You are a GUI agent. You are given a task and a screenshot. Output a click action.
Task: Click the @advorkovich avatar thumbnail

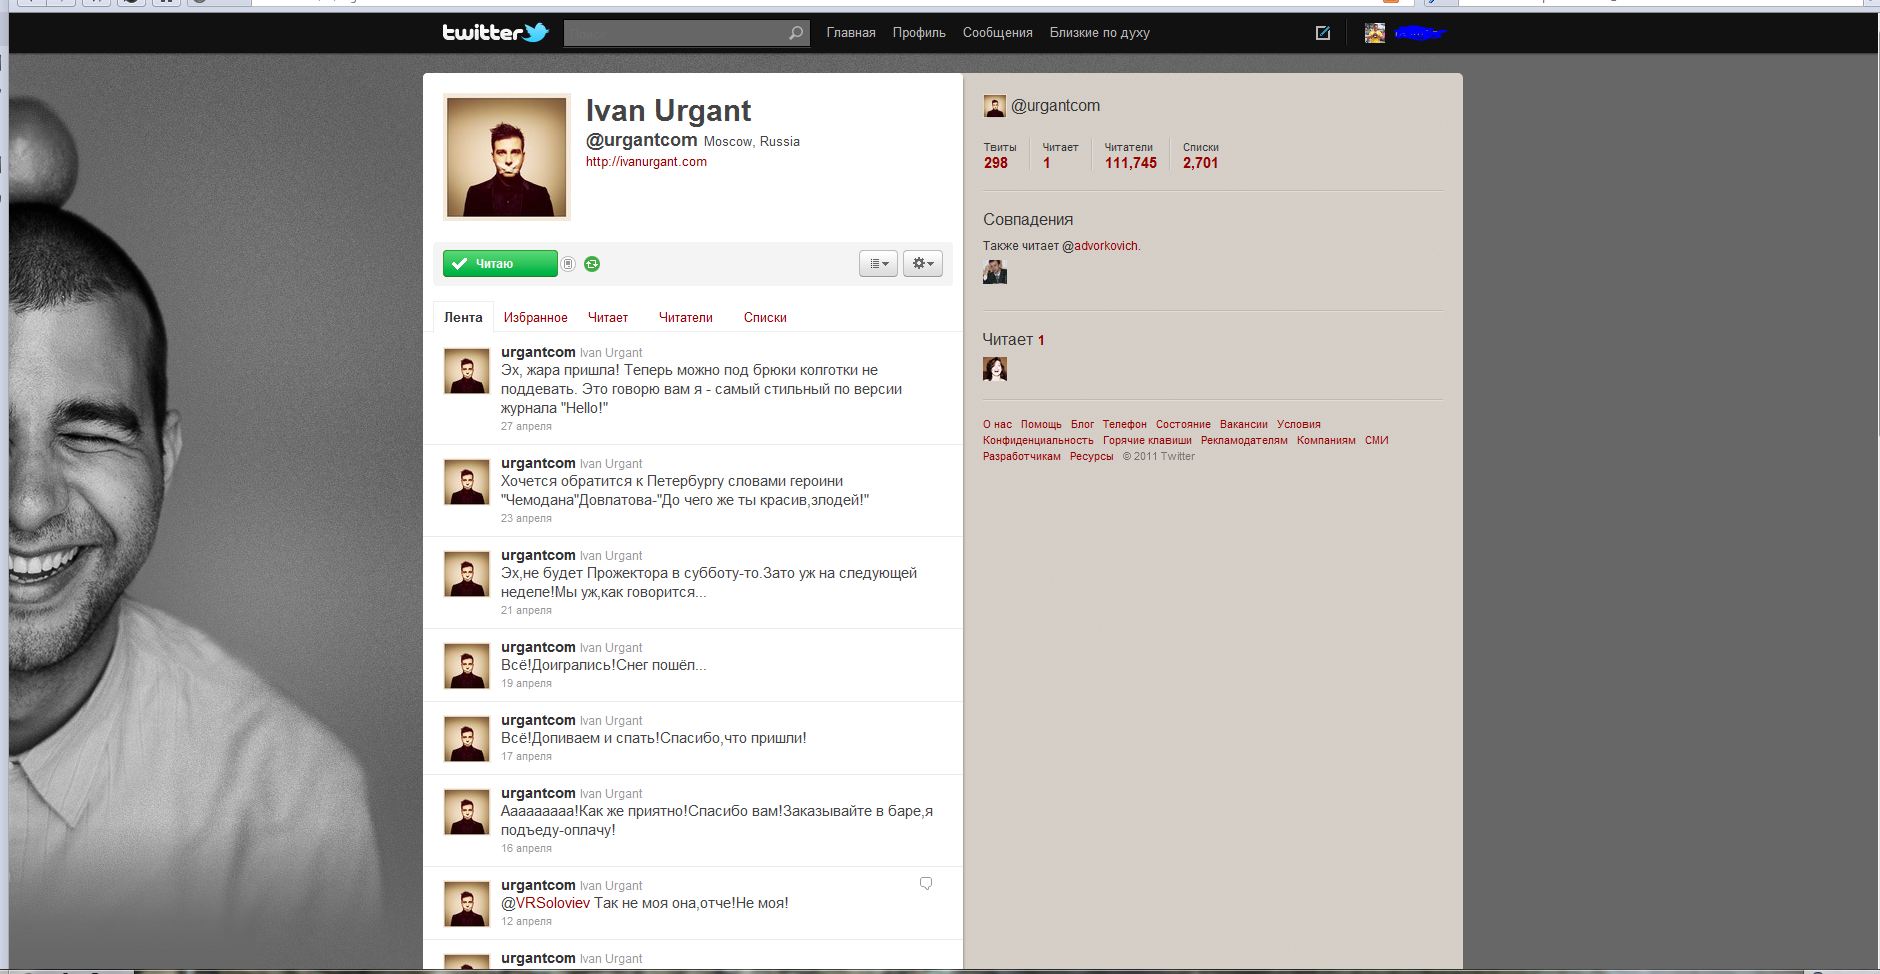(995, 272)
